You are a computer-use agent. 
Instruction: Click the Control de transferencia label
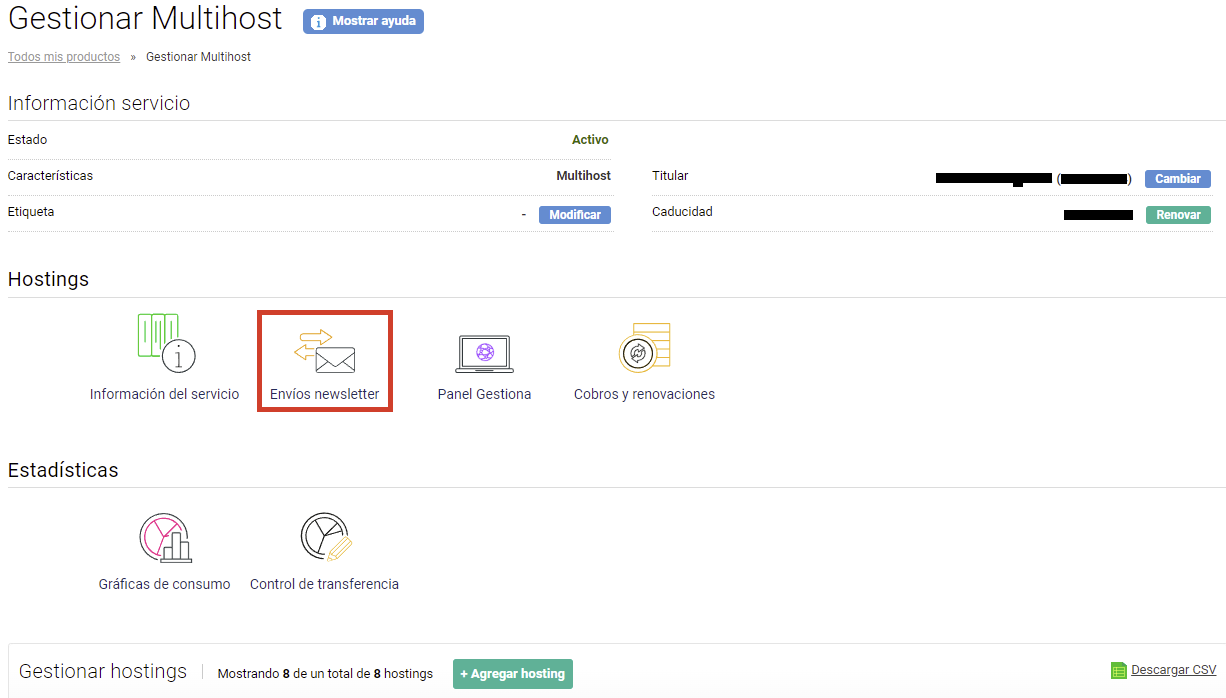(324, 584)
